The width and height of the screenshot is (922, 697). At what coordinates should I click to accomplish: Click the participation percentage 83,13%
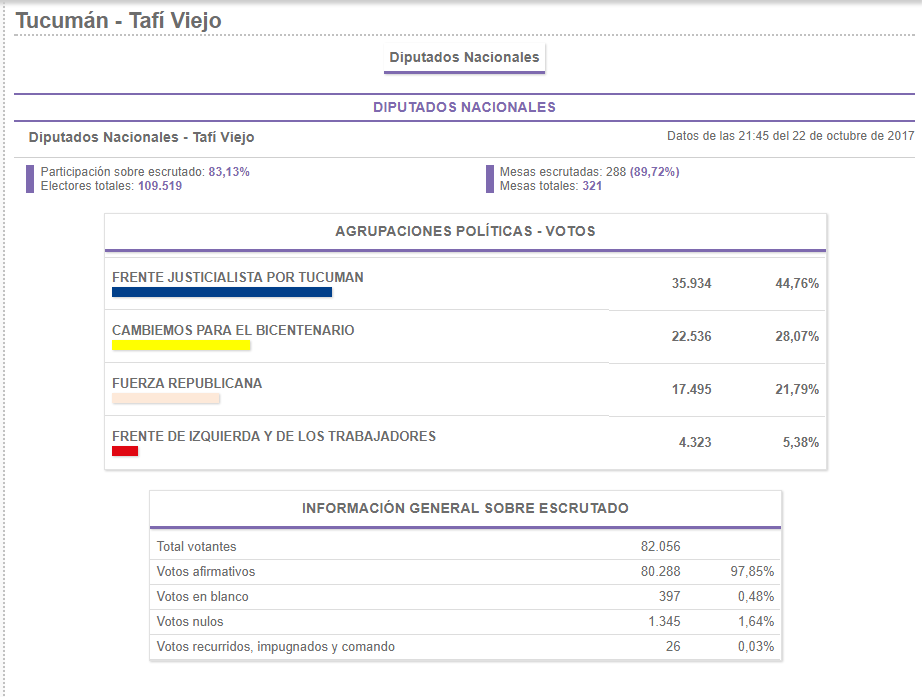229,172
